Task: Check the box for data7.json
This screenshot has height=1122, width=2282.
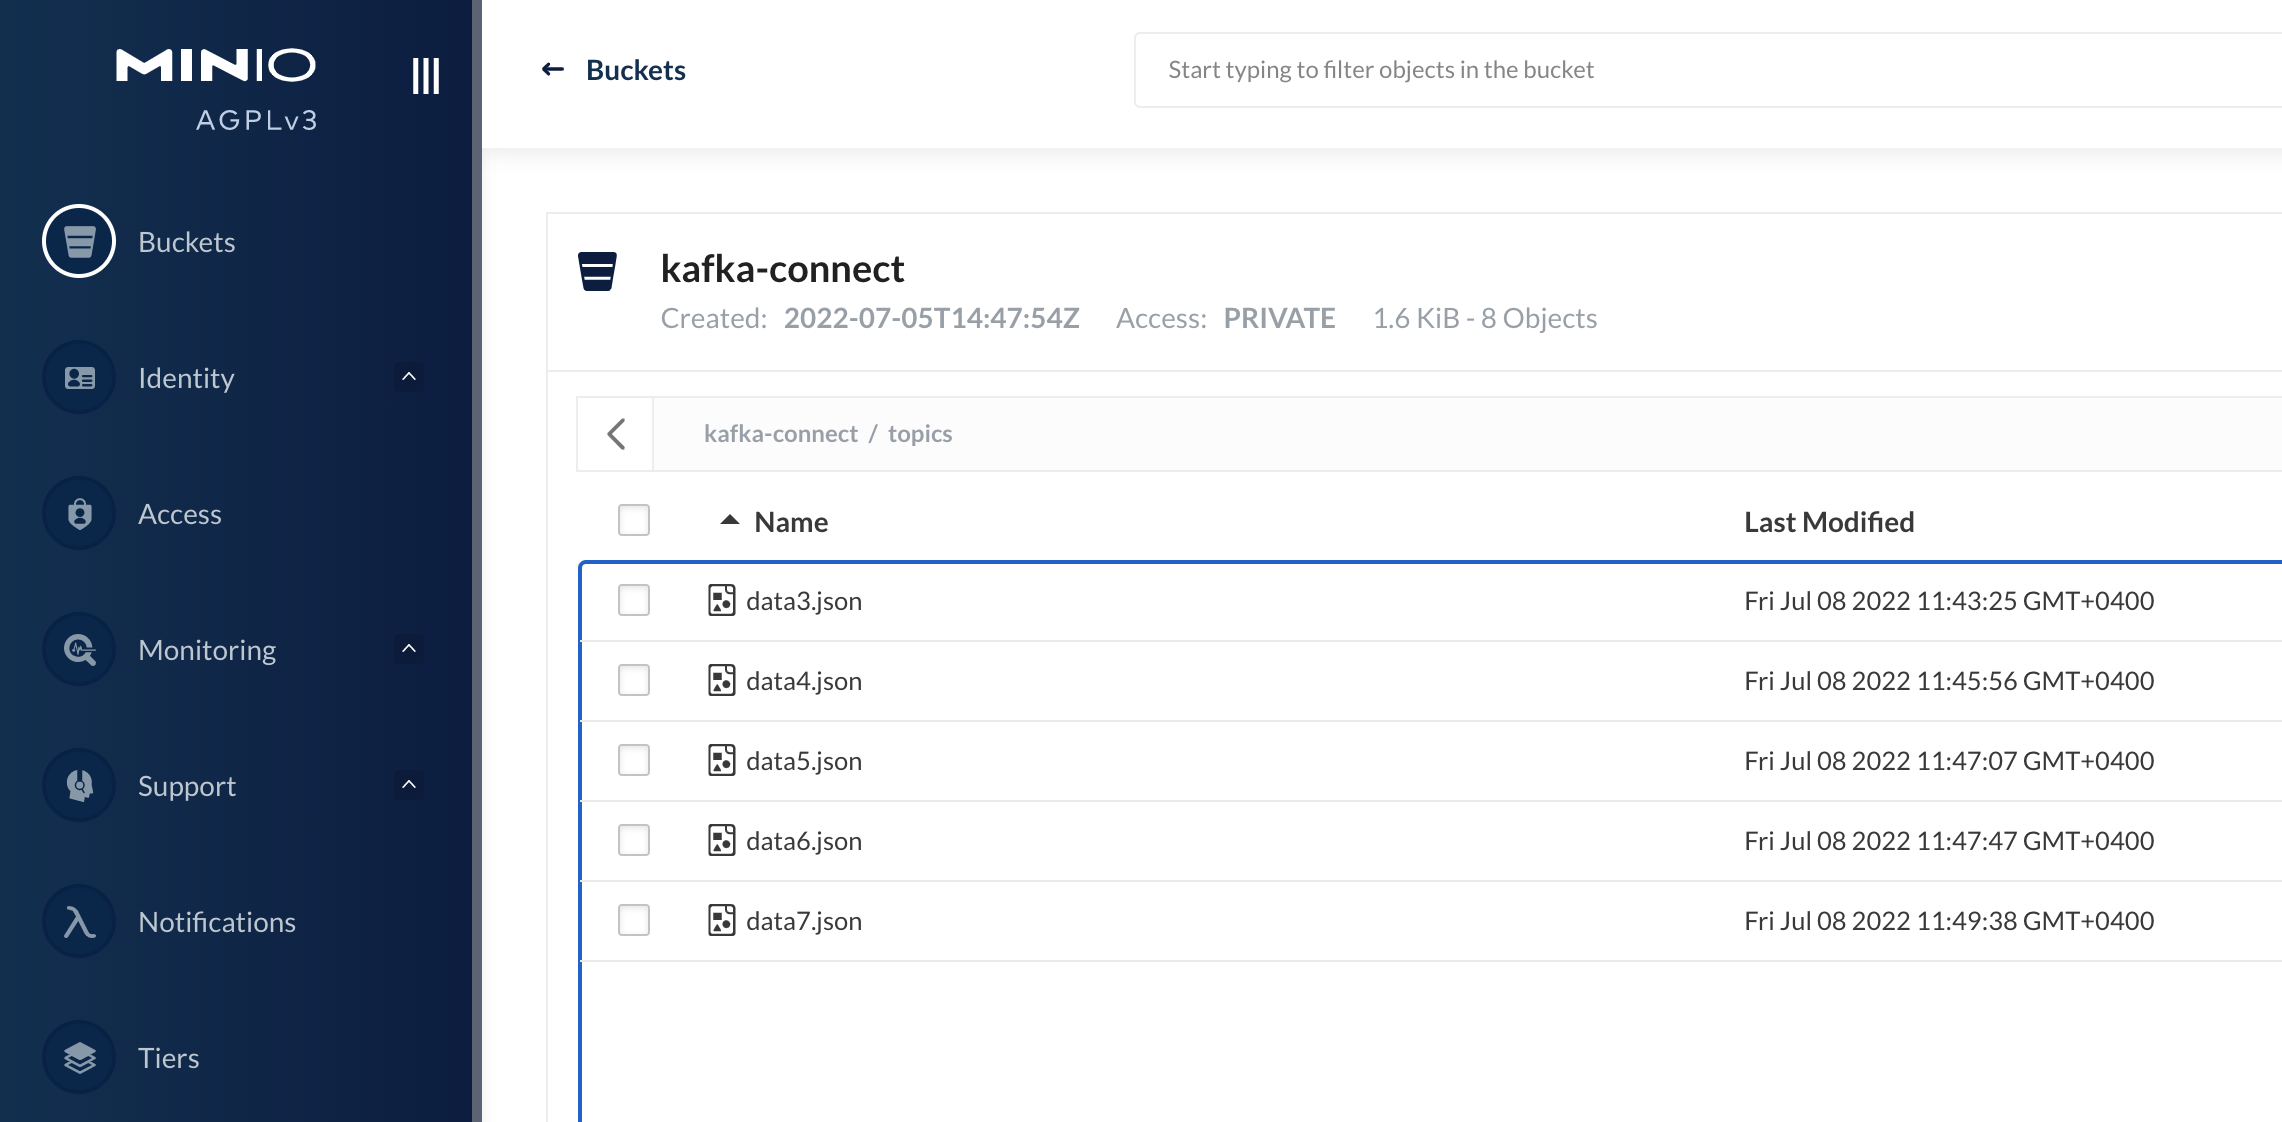Action: (x=634, y=920)
